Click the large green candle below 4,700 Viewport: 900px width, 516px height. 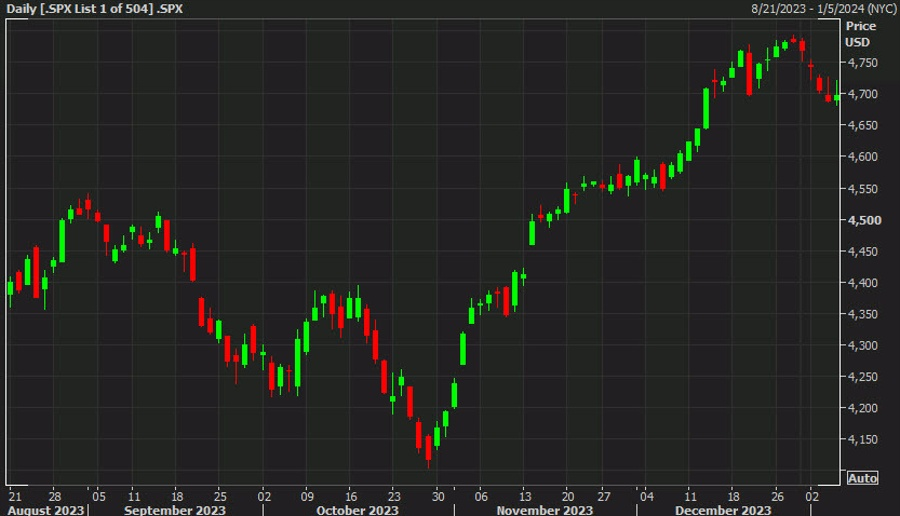coord(706,108)
